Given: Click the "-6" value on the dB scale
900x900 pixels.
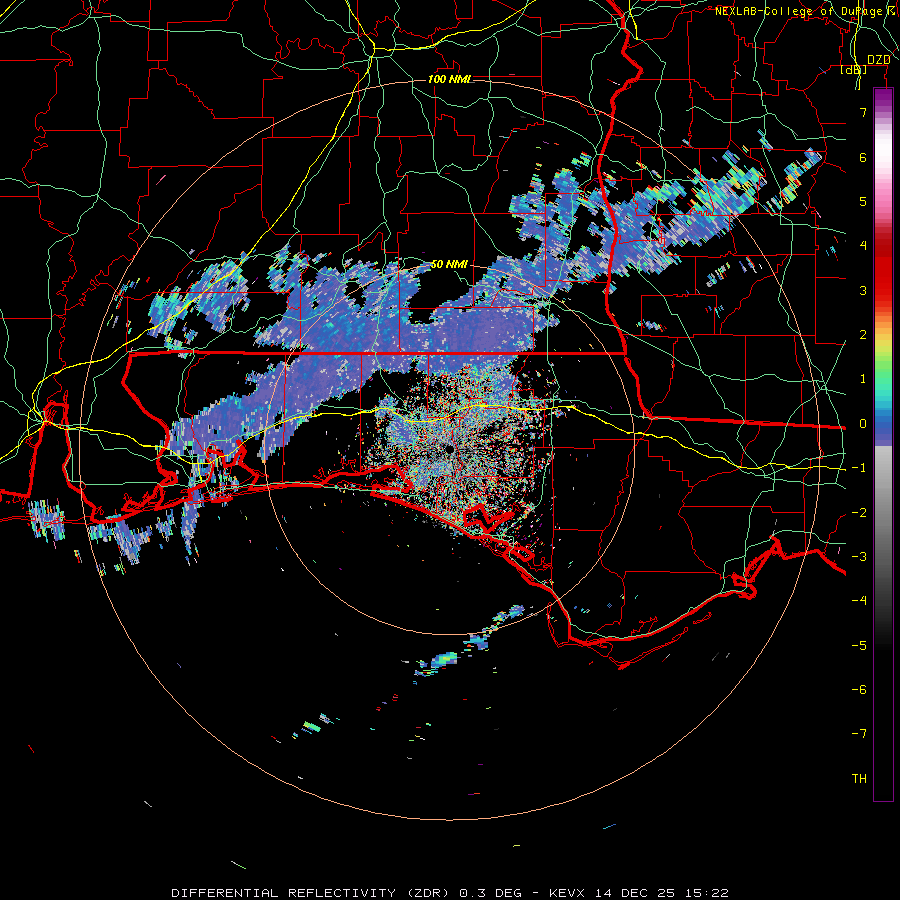Looking at the screenshot, I should 859,690.
